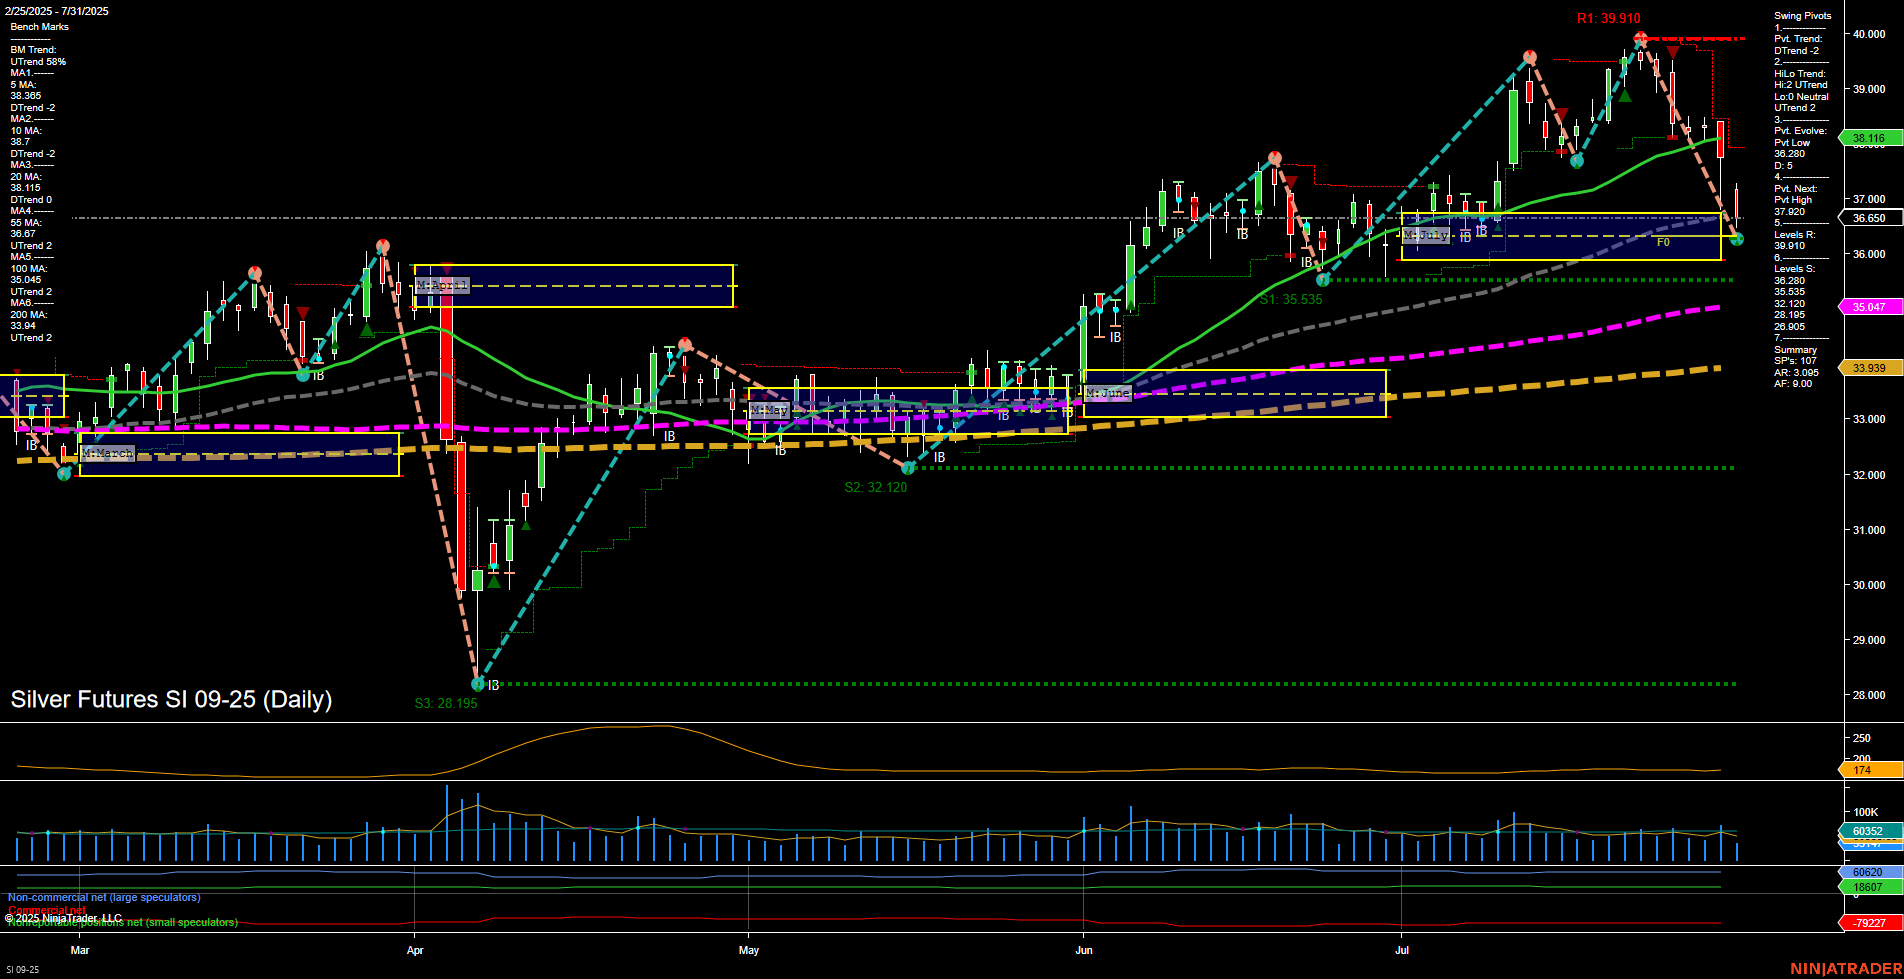Click the green 18607 COT value marker
The width and height of the screenshot is (1904, 979).
1869,887
